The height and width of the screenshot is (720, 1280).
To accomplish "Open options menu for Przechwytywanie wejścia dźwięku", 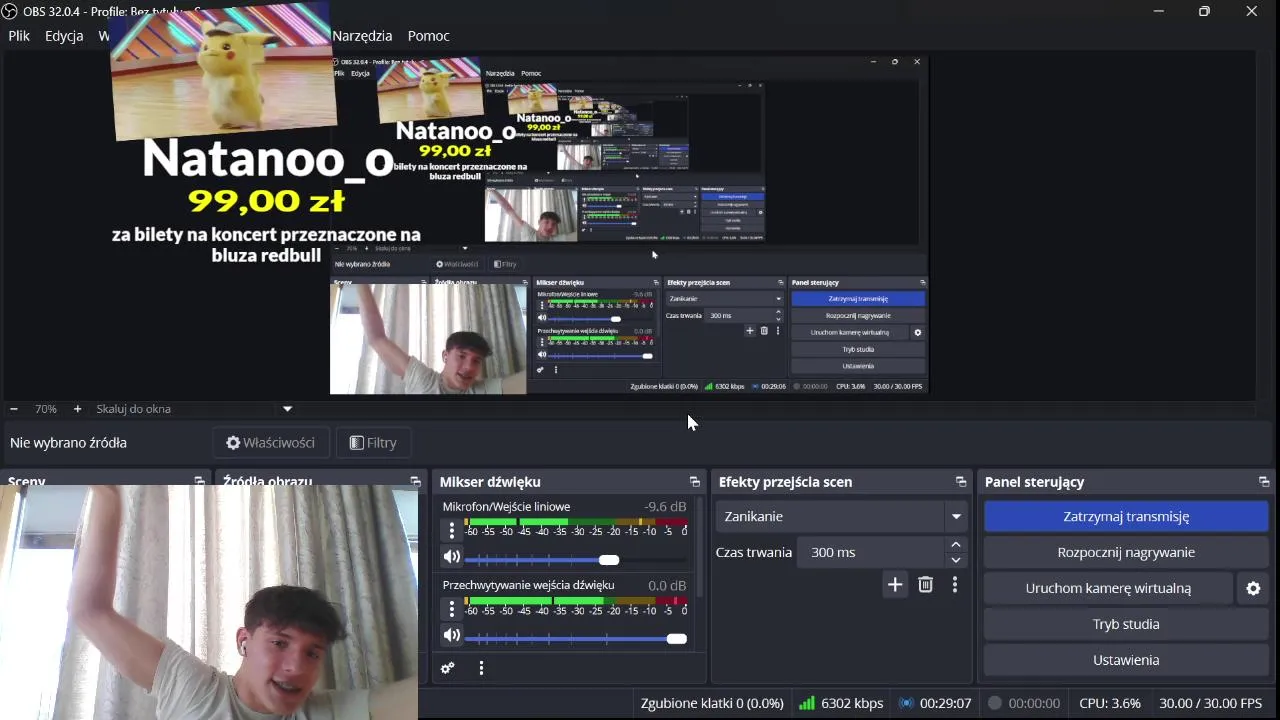I will [x=451, y=608].
